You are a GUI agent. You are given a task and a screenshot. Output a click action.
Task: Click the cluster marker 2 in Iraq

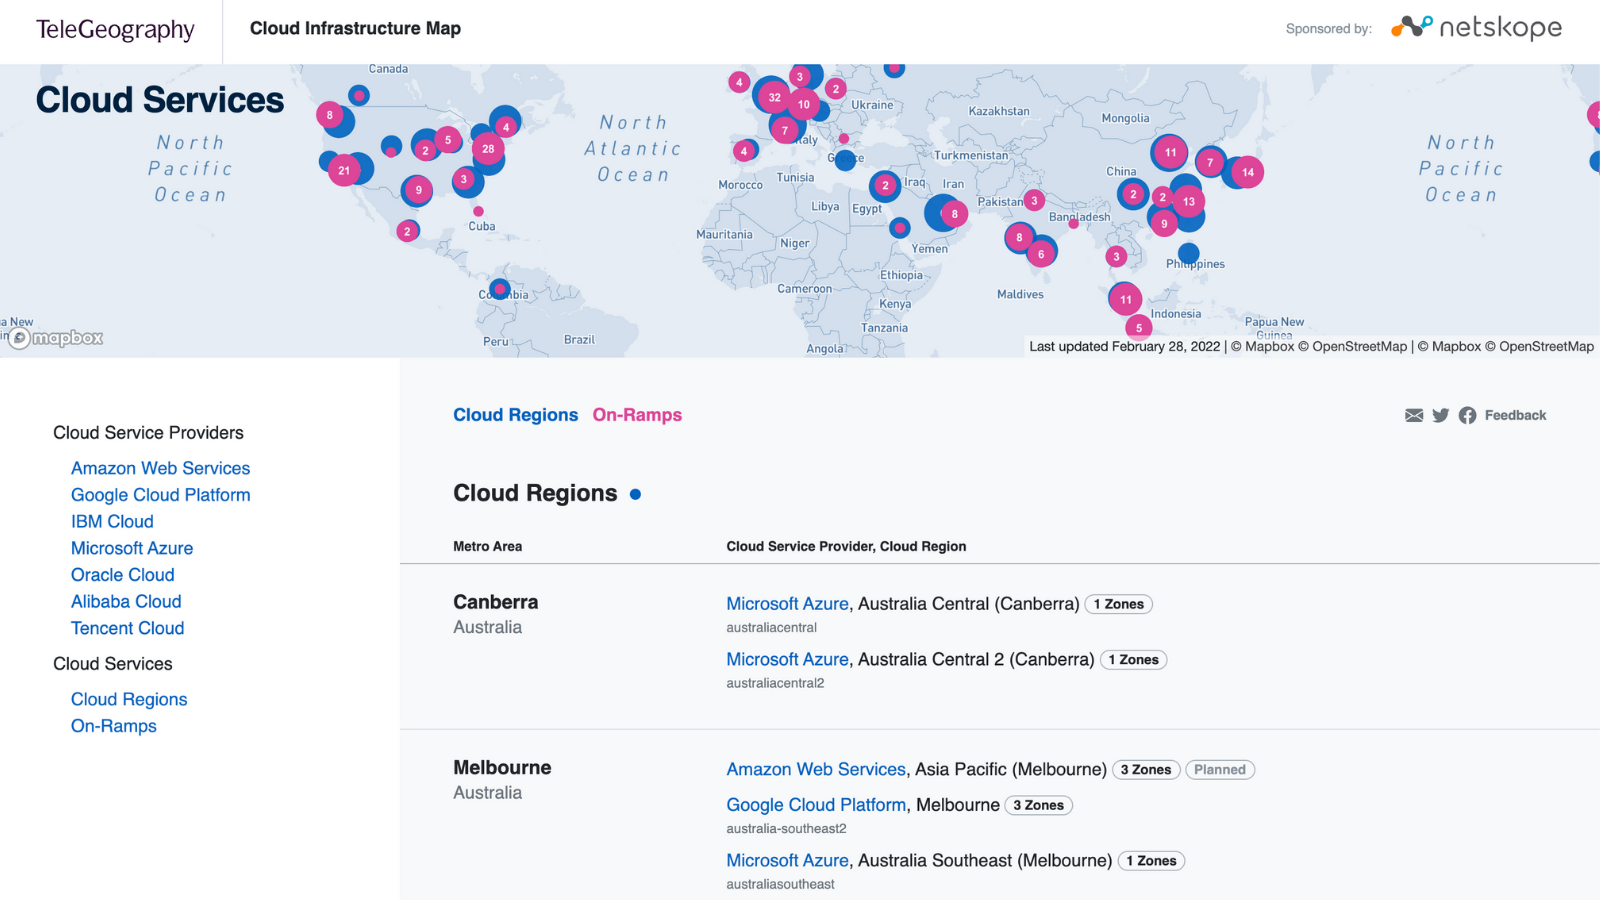coord(885,185)
